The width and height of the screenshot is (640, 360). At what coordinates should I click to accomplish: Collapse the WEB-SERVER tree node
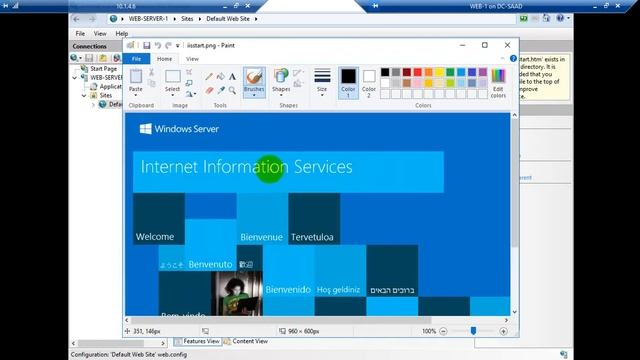75,78
